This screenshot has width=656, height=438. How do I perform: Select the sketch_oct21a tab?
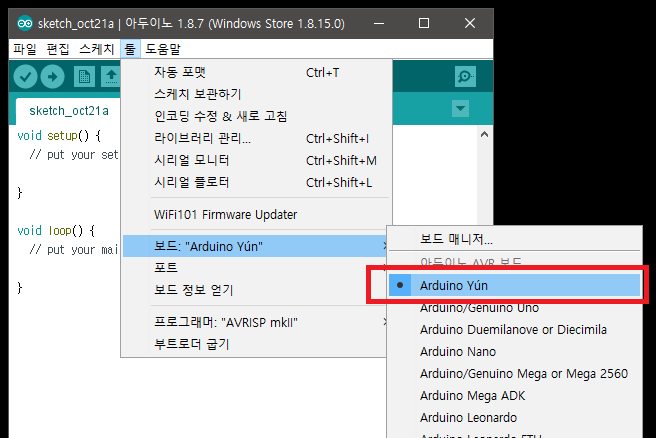tap(69, 111)
